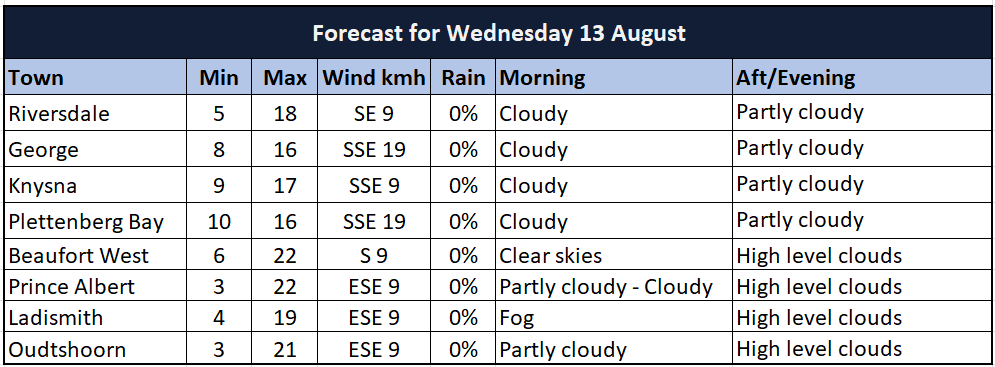The width and height of the screenshot is (995, 367).
Task: Click the forecast title for Wednesday 13 August
Action: coord(499,32)
